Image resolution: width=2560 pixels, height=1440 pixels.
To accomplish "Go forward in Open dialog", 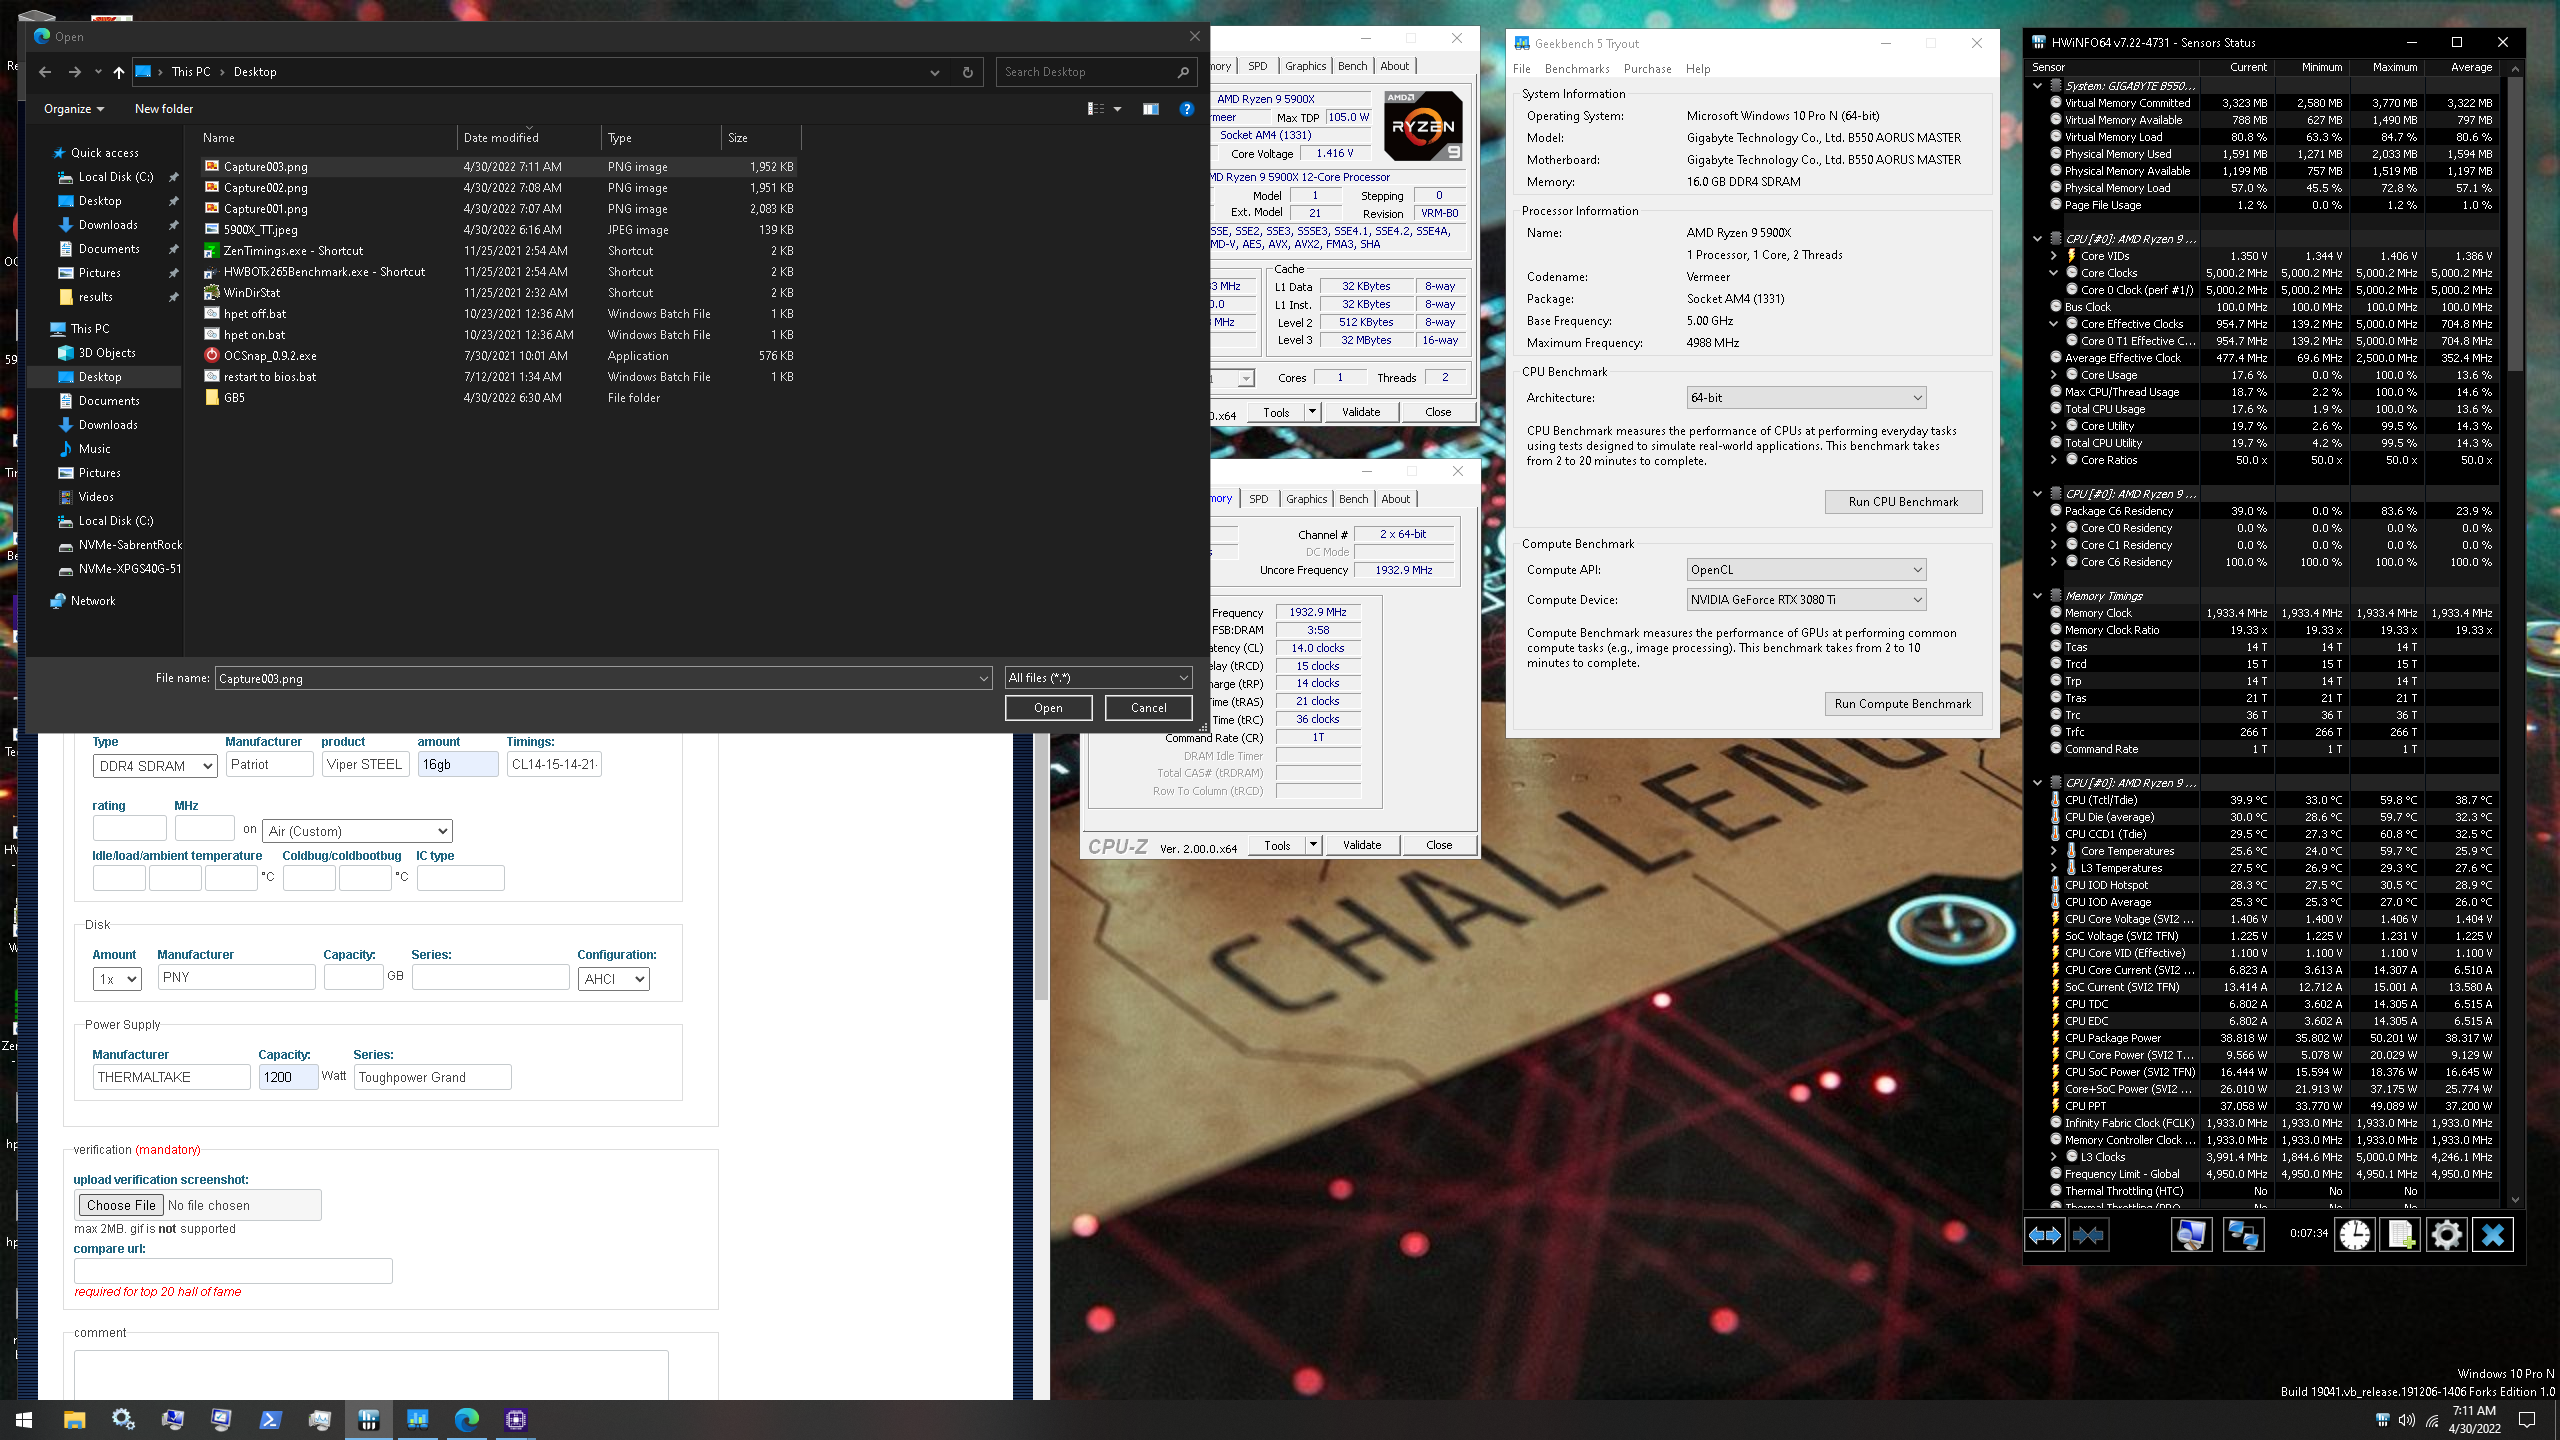I will coord(75,72).
